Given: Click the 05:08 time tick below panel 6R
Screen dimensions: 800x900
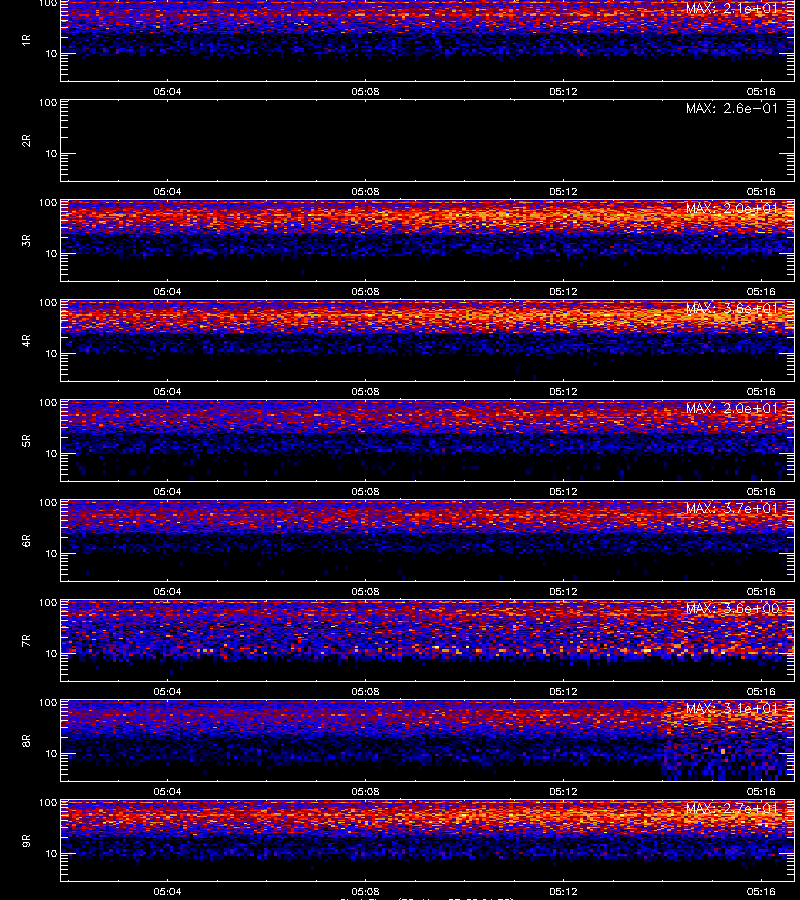Looking at the screenshot, I should click(x=365, y=591).
